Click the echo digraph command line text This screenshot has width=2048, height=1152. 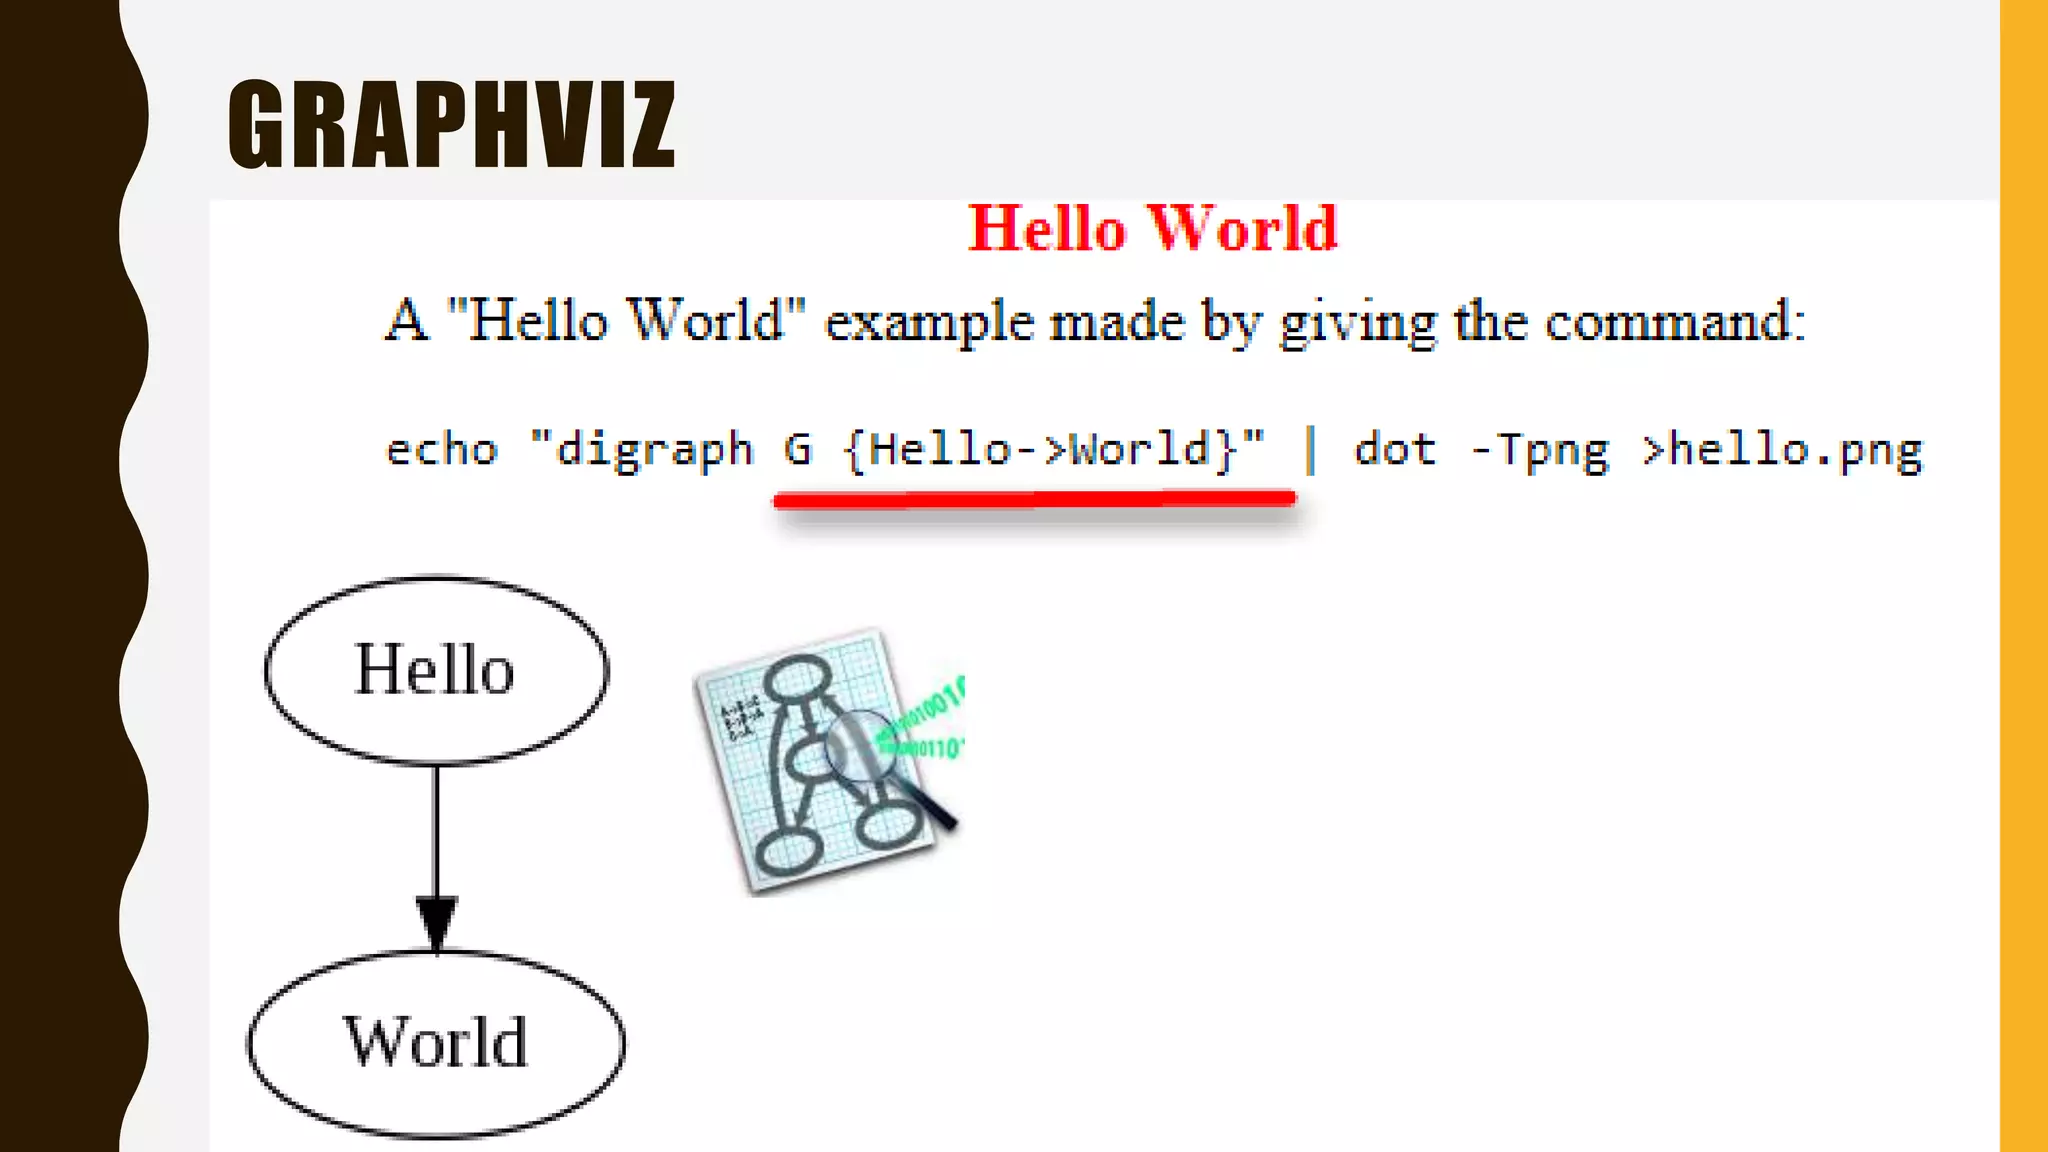click(x=1154, y=450)
